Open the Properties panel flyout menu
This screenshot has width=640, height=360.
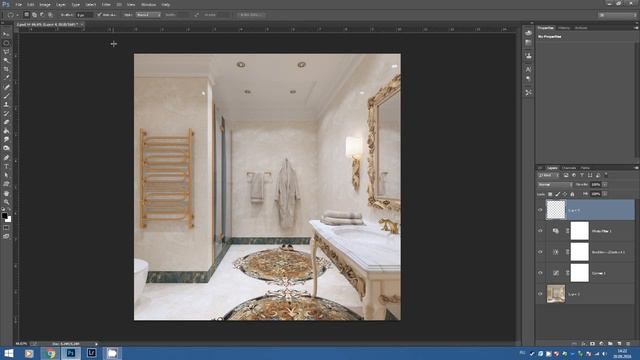tap(636, 28)
